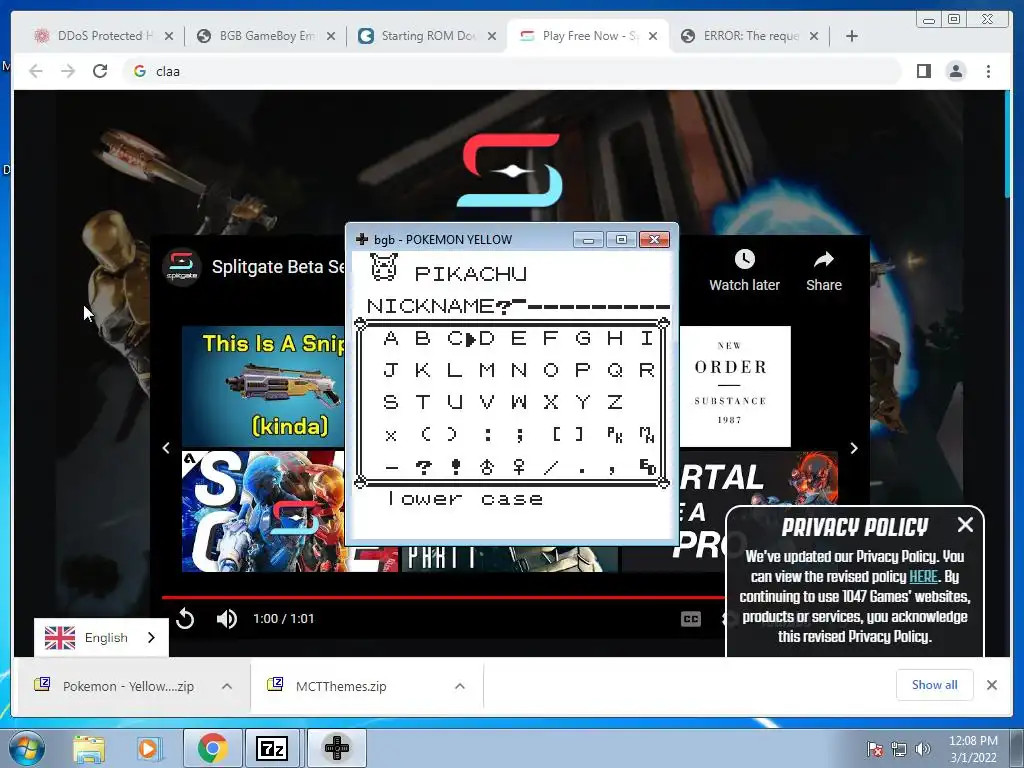
Task: Select letter D in the Pokemon keyboard
Action: [x=487, y=338]
